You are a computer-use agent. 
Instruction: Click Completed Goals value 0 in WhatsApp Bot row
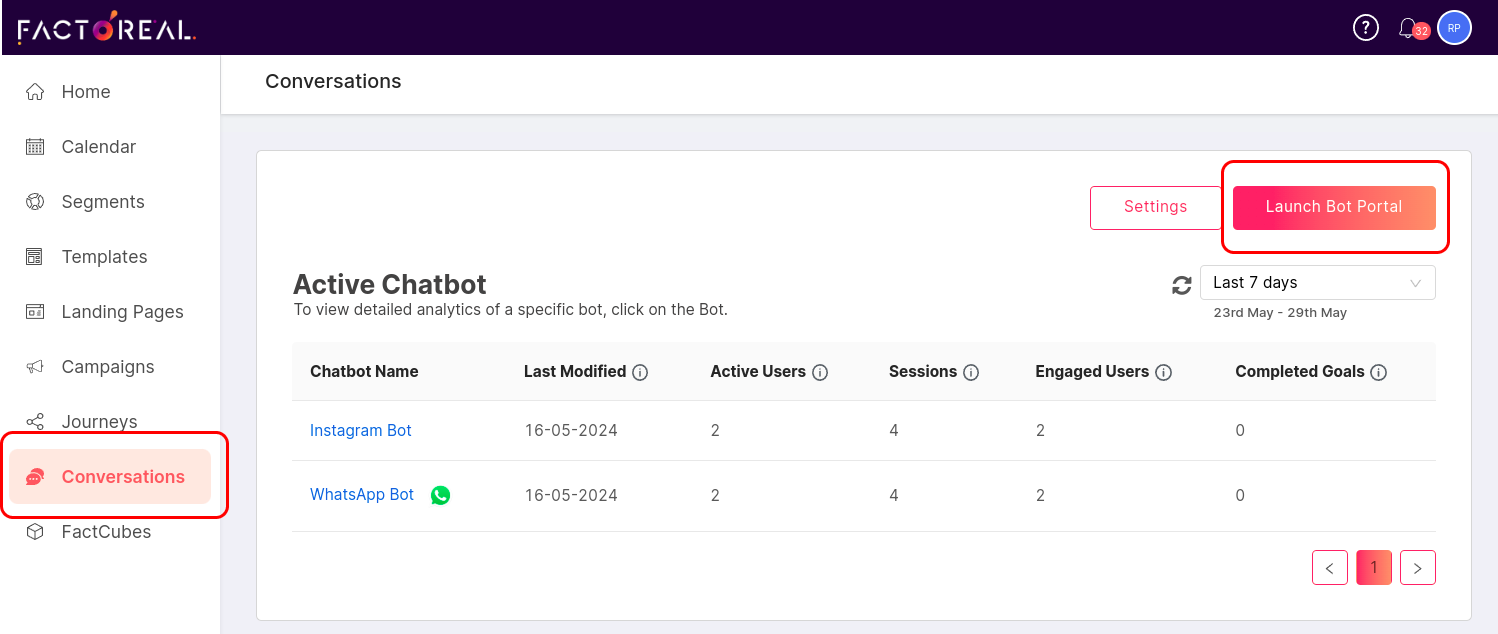[x=1240, y=495]
